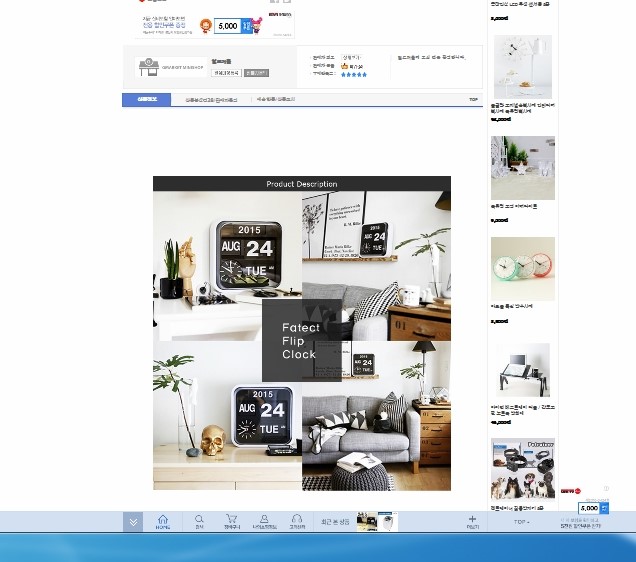Click the seller notice text on right
Viewport: 636px width, 562px height.
(x=432, y=58)
